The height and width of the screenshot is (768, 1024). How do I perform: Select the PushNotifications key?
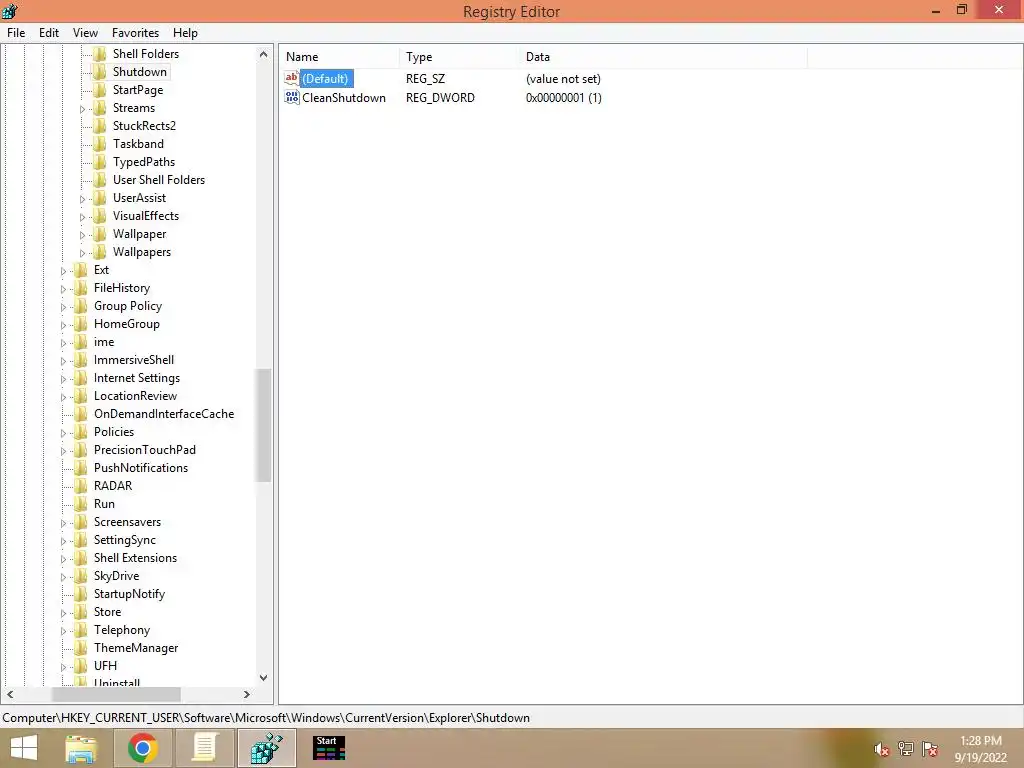pyautogui.click(x=141, y=468)
